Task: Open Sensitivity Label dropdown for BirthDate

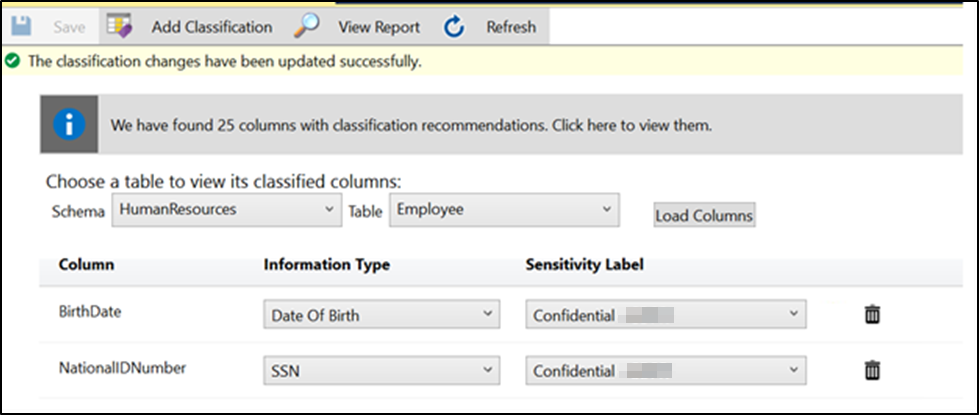Action: pos(666,315)
